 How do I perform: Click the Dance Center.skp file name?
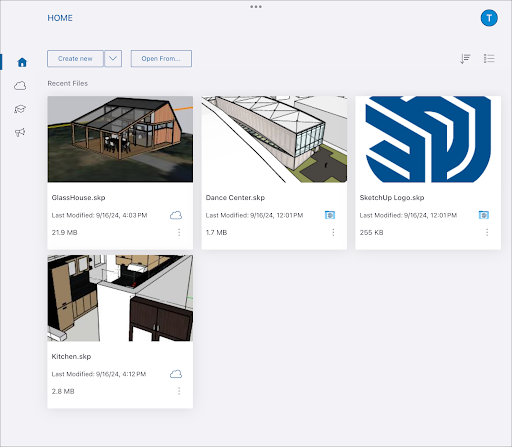pyautogui.click(x=235, y=198)
